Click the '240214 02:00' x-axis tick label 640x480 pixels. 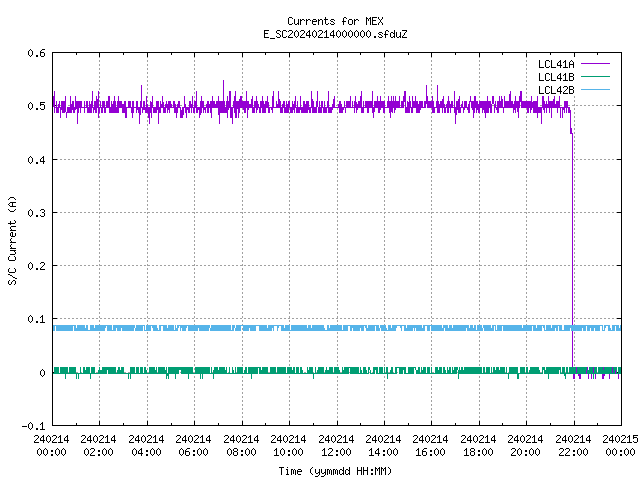pyautogui.click(x=98, y=446)
